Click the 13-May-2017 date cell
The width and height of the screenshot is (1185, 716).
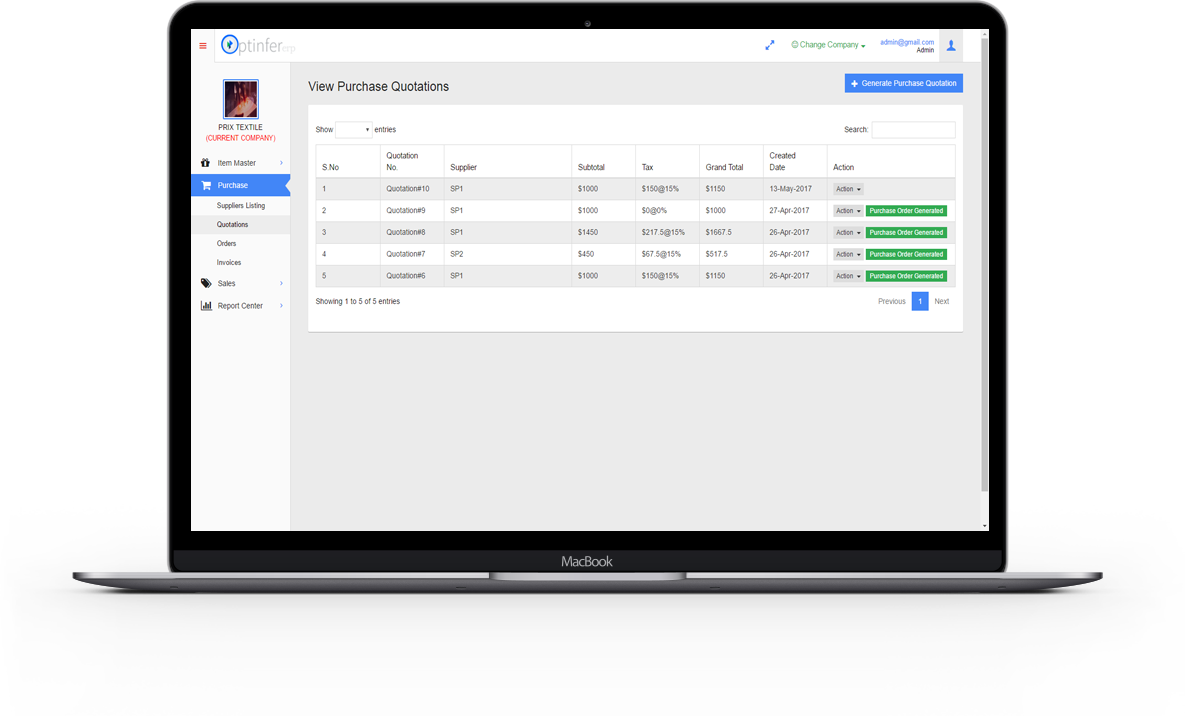coord(795,189)
